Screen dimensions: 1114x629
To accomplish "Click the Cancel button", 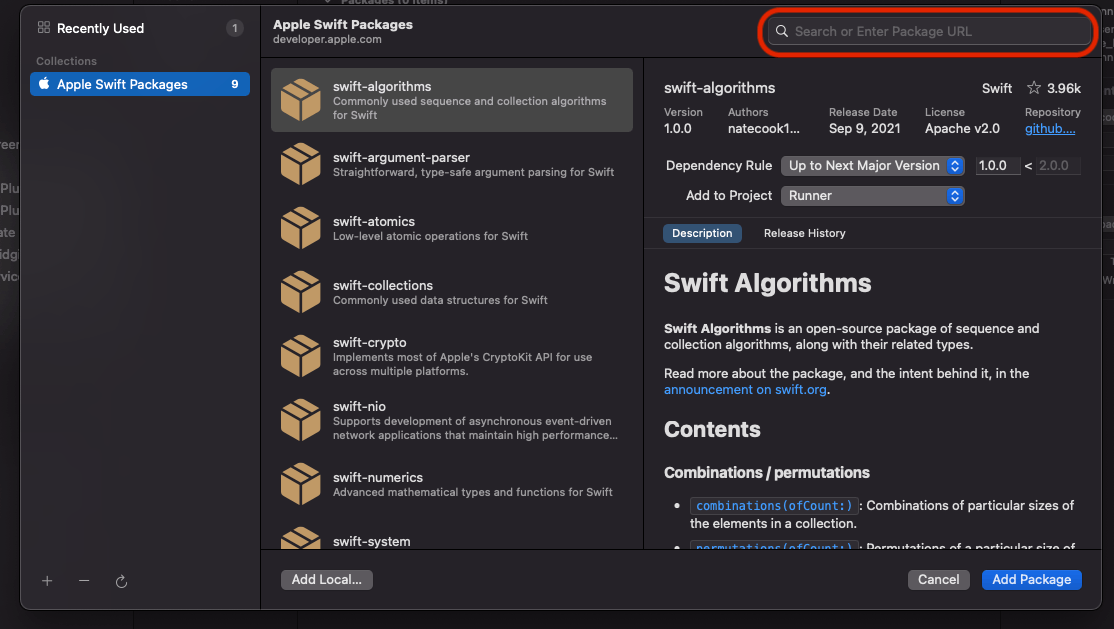I will [939, 579].
